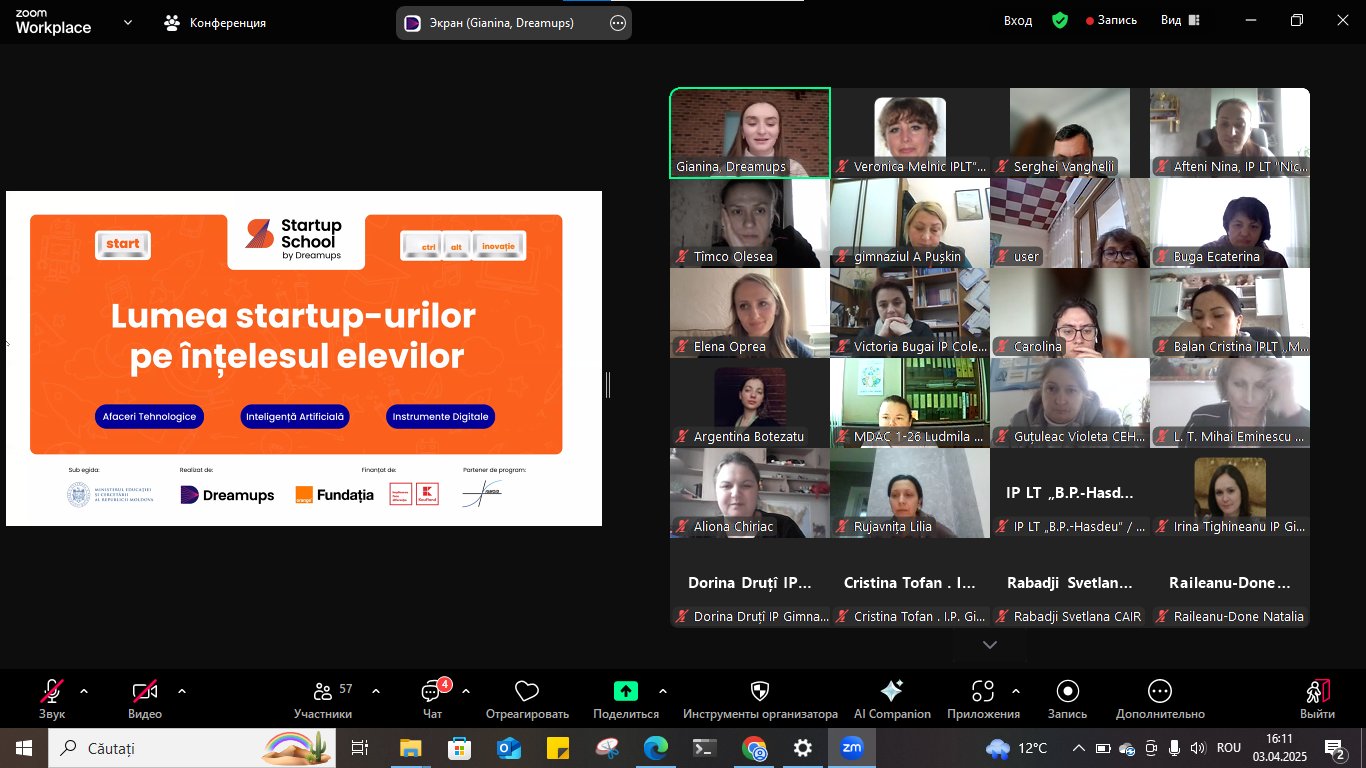Leave meeting with Выйти

(1317, 699)
